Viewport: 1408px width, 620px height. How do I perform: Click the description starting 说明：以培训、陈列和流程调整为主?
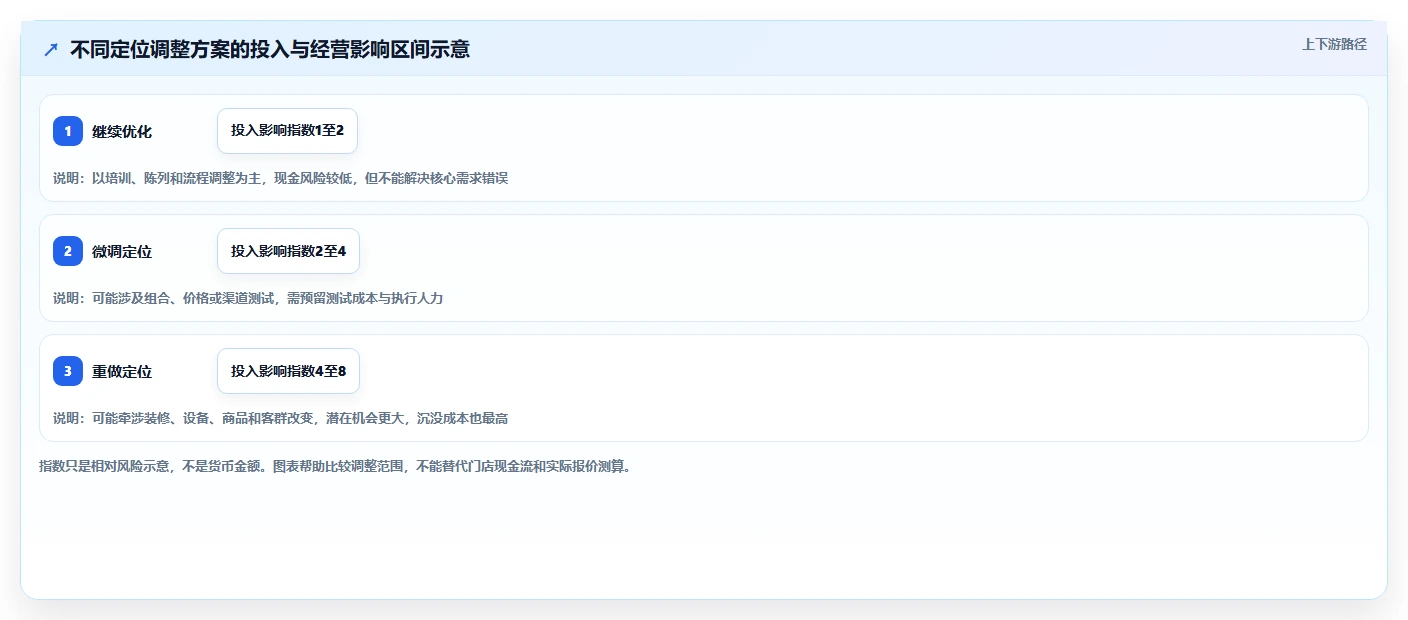[x=281, y=178]
